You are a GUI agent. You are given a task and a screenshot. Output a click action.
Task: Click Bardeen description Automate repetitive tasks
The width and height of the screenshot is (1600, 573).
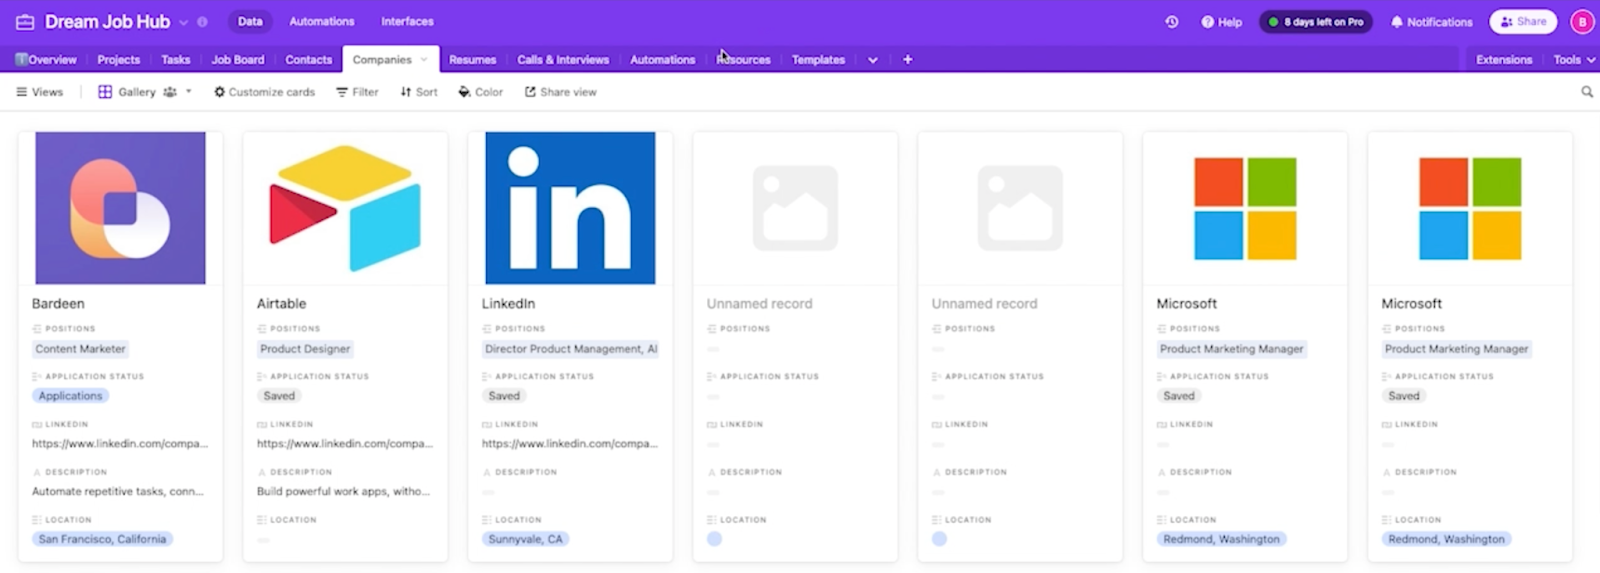118,492
